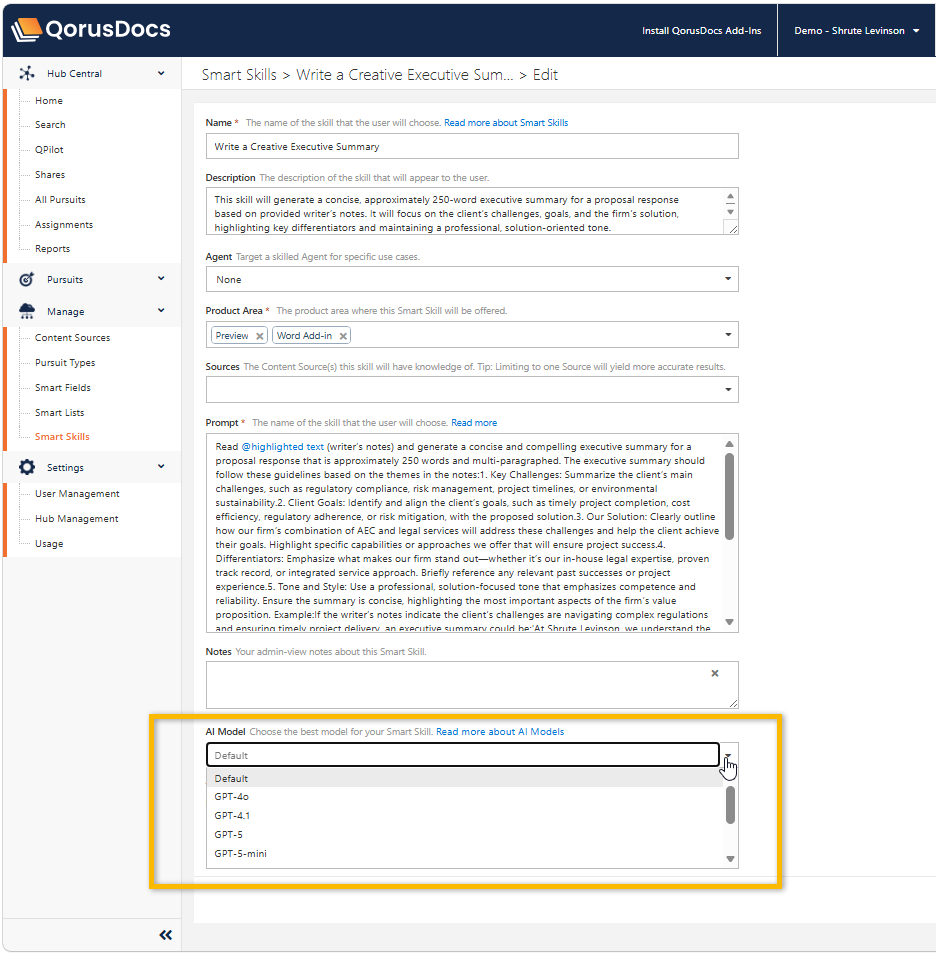Click the Manage cloud icon
Viewport: 936px width, 954px height.
pos(27,311)
